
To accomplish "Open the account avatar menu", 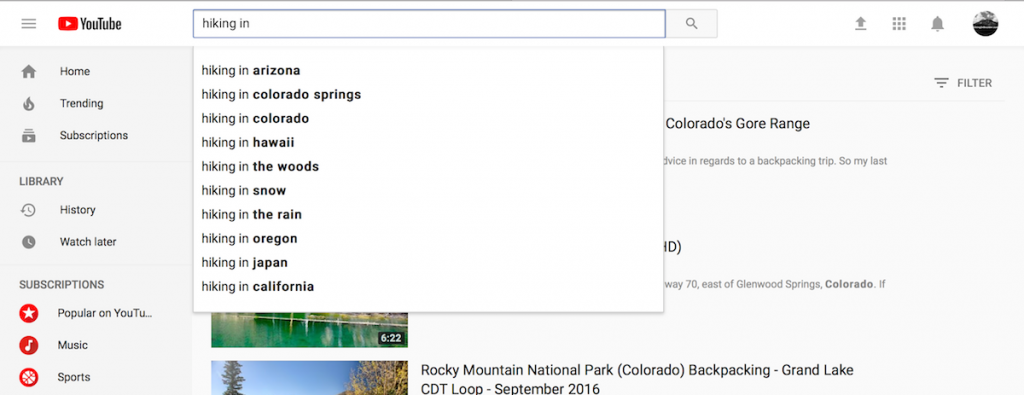I will (x=985, y=24).
